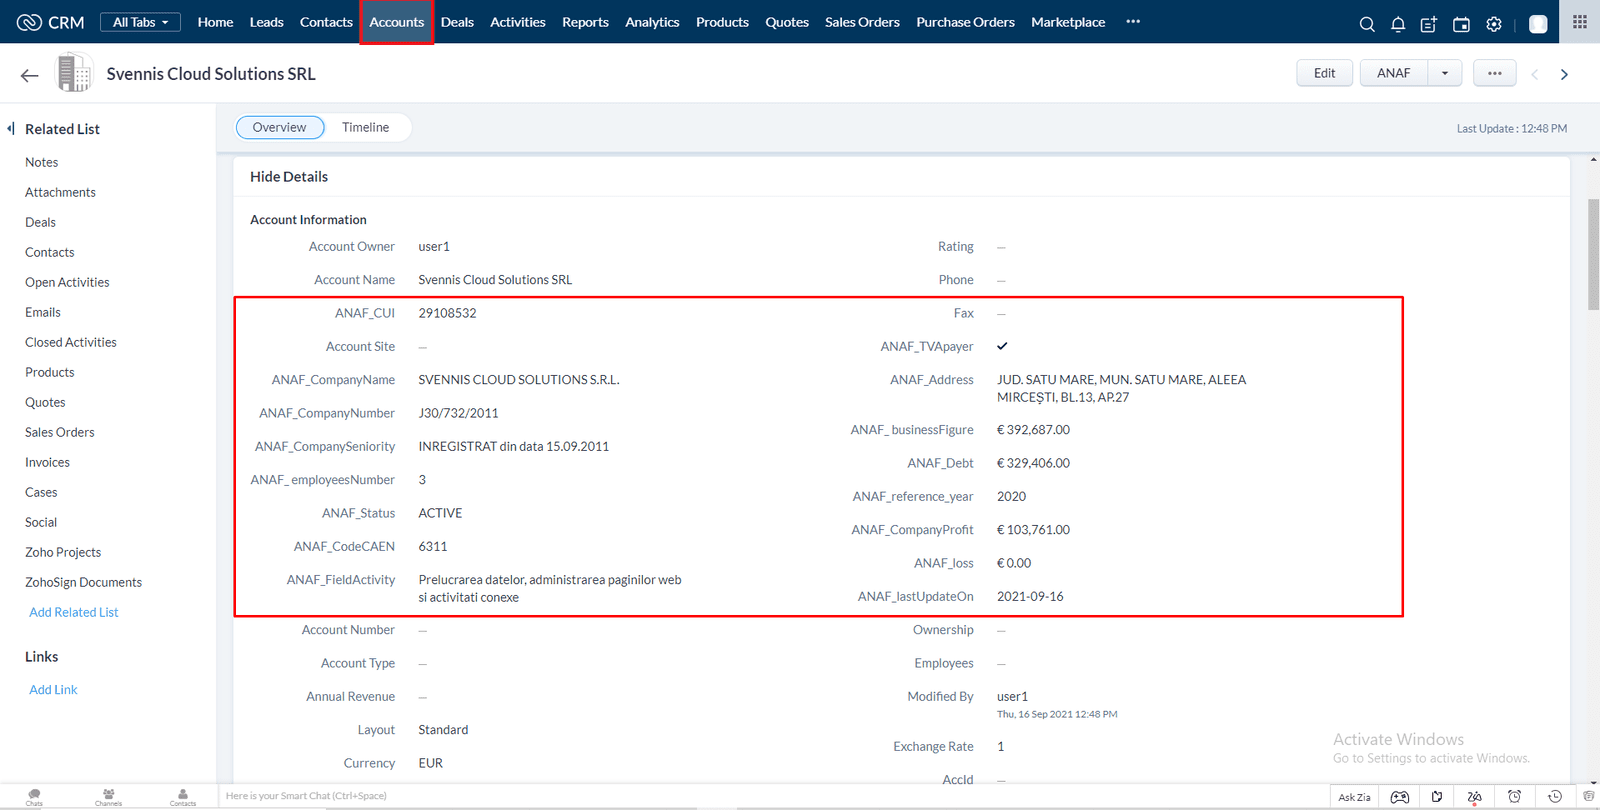Screen dimensions: 1600x810
Task: Jump to Invoices related list
Action: (x=47, y=462)
